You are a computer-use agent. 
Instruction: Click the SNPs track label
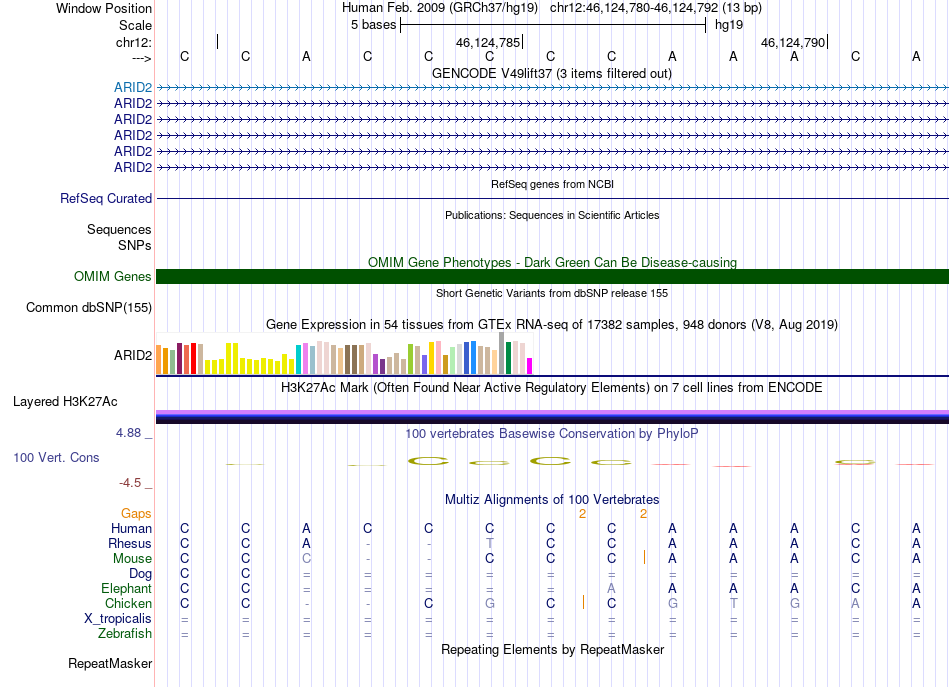click(x=135, y=245)
